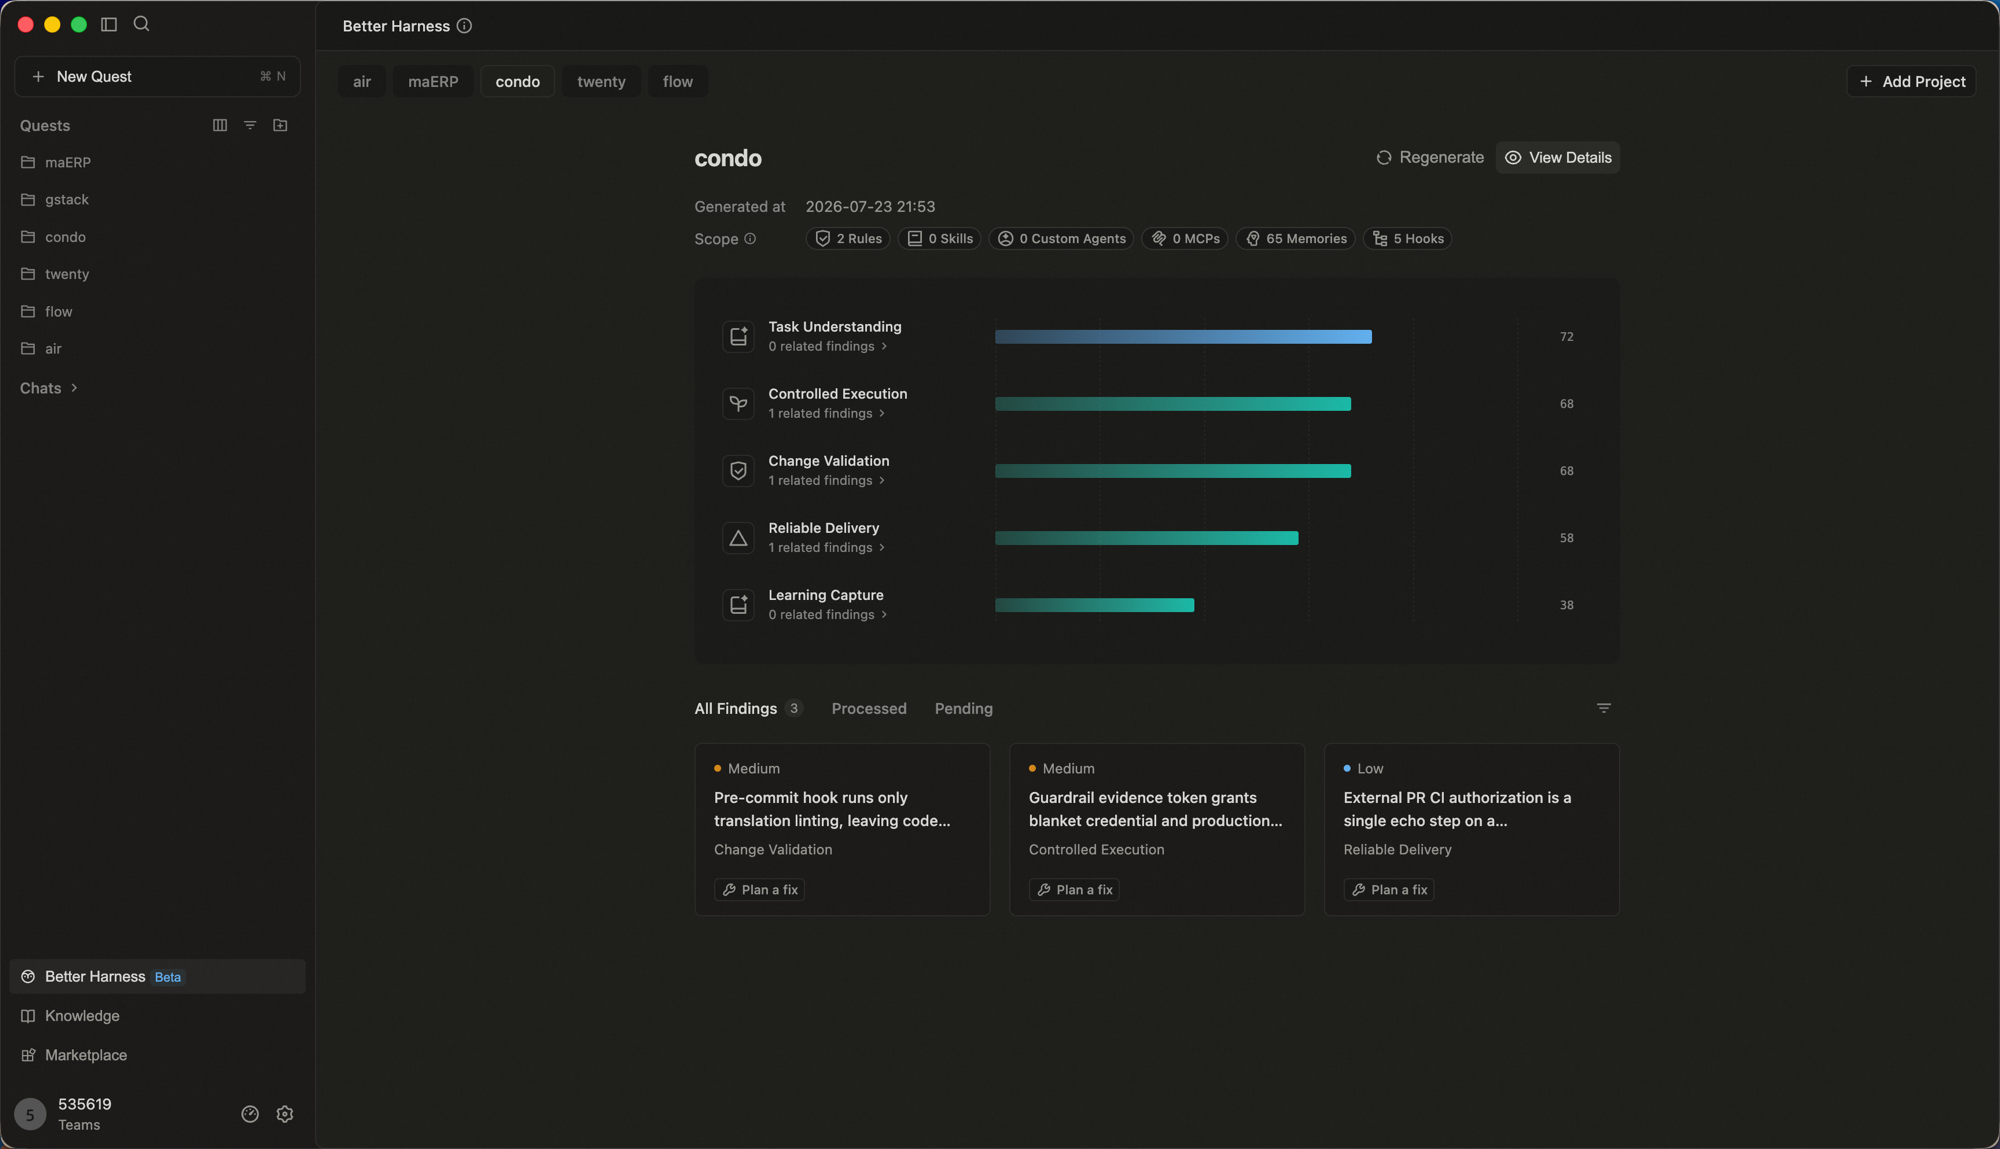Click the 0 MCPs scope chip
The width and height of the screenshot is (2000, 1149).
pos(1185,239)
